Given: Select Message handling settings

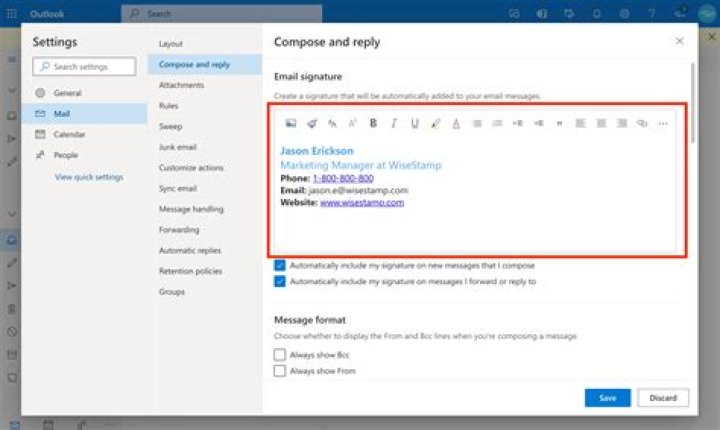Looking at the screenshot, I should click(205, 209).
